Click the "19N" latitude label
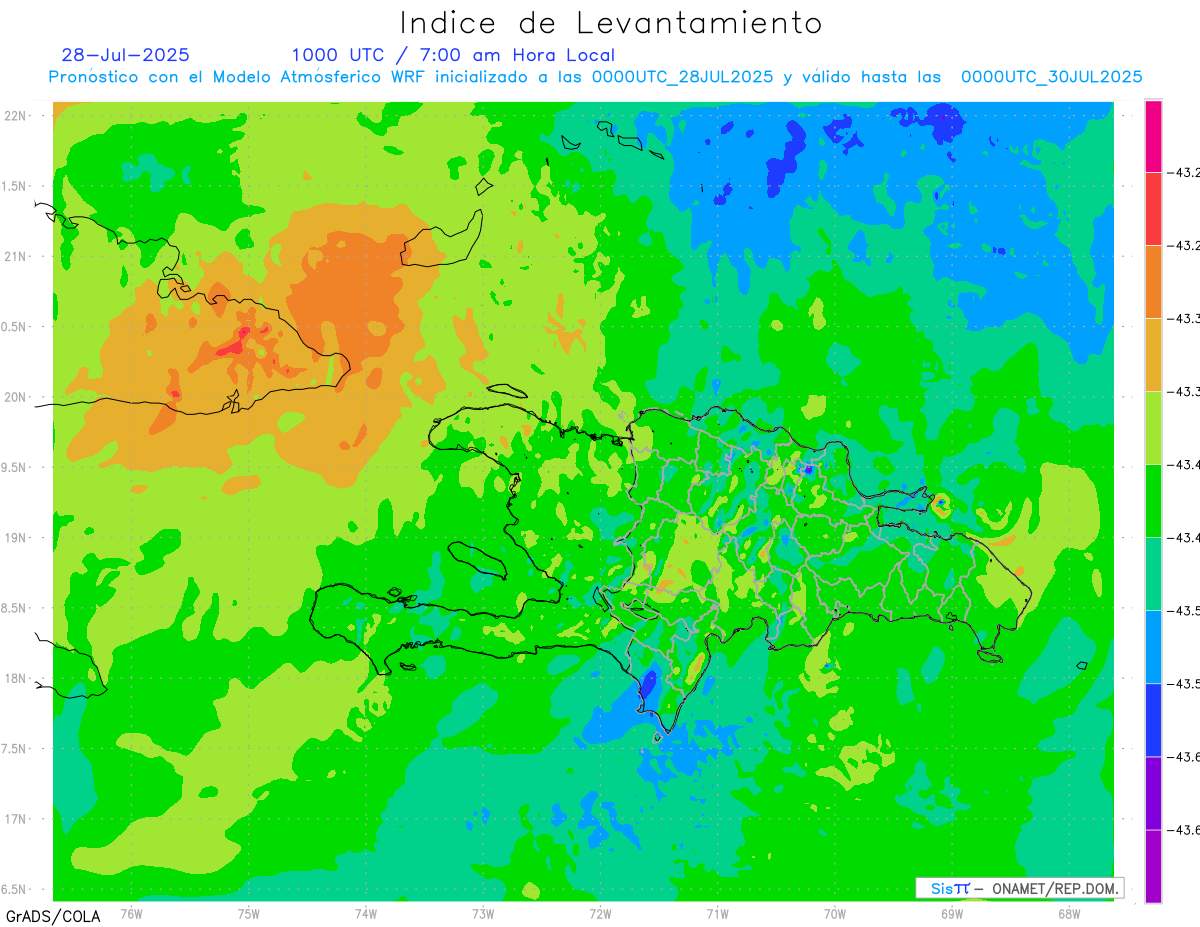The width and height of the screenshot is (1200, 927). tap(14, 538)
